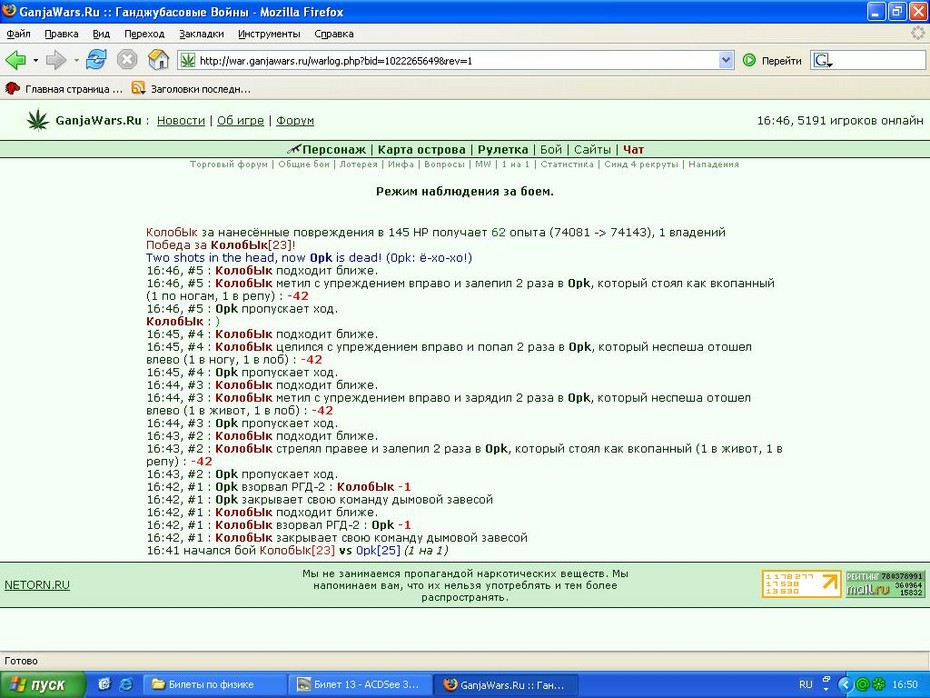Screen dimensions: 930x698
Task: Click into the URL address field
Action: (x=457, y=60)
